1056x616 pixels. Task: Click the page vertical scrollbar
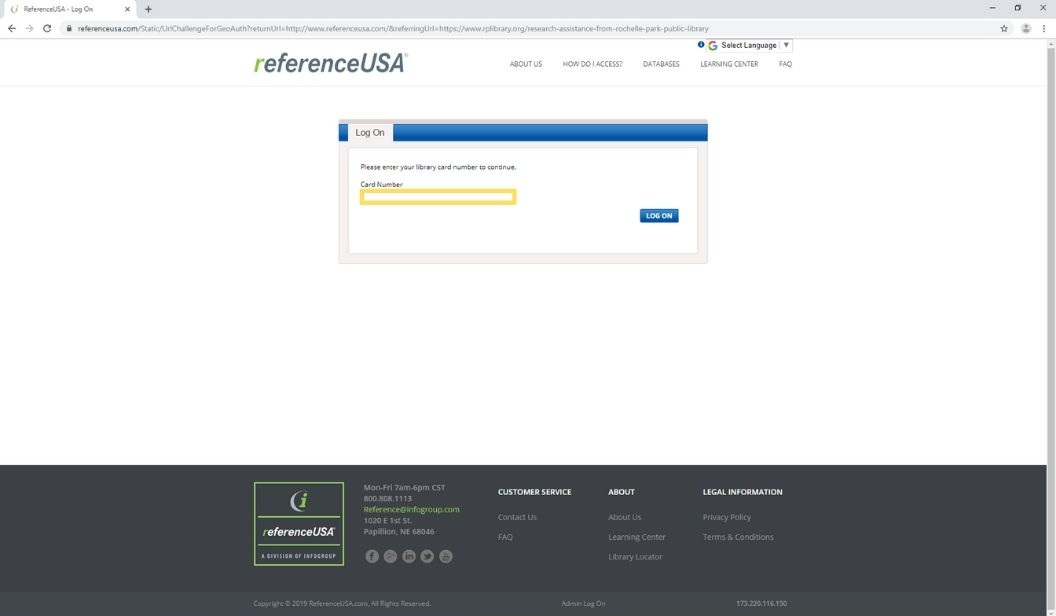(1051, 327)
